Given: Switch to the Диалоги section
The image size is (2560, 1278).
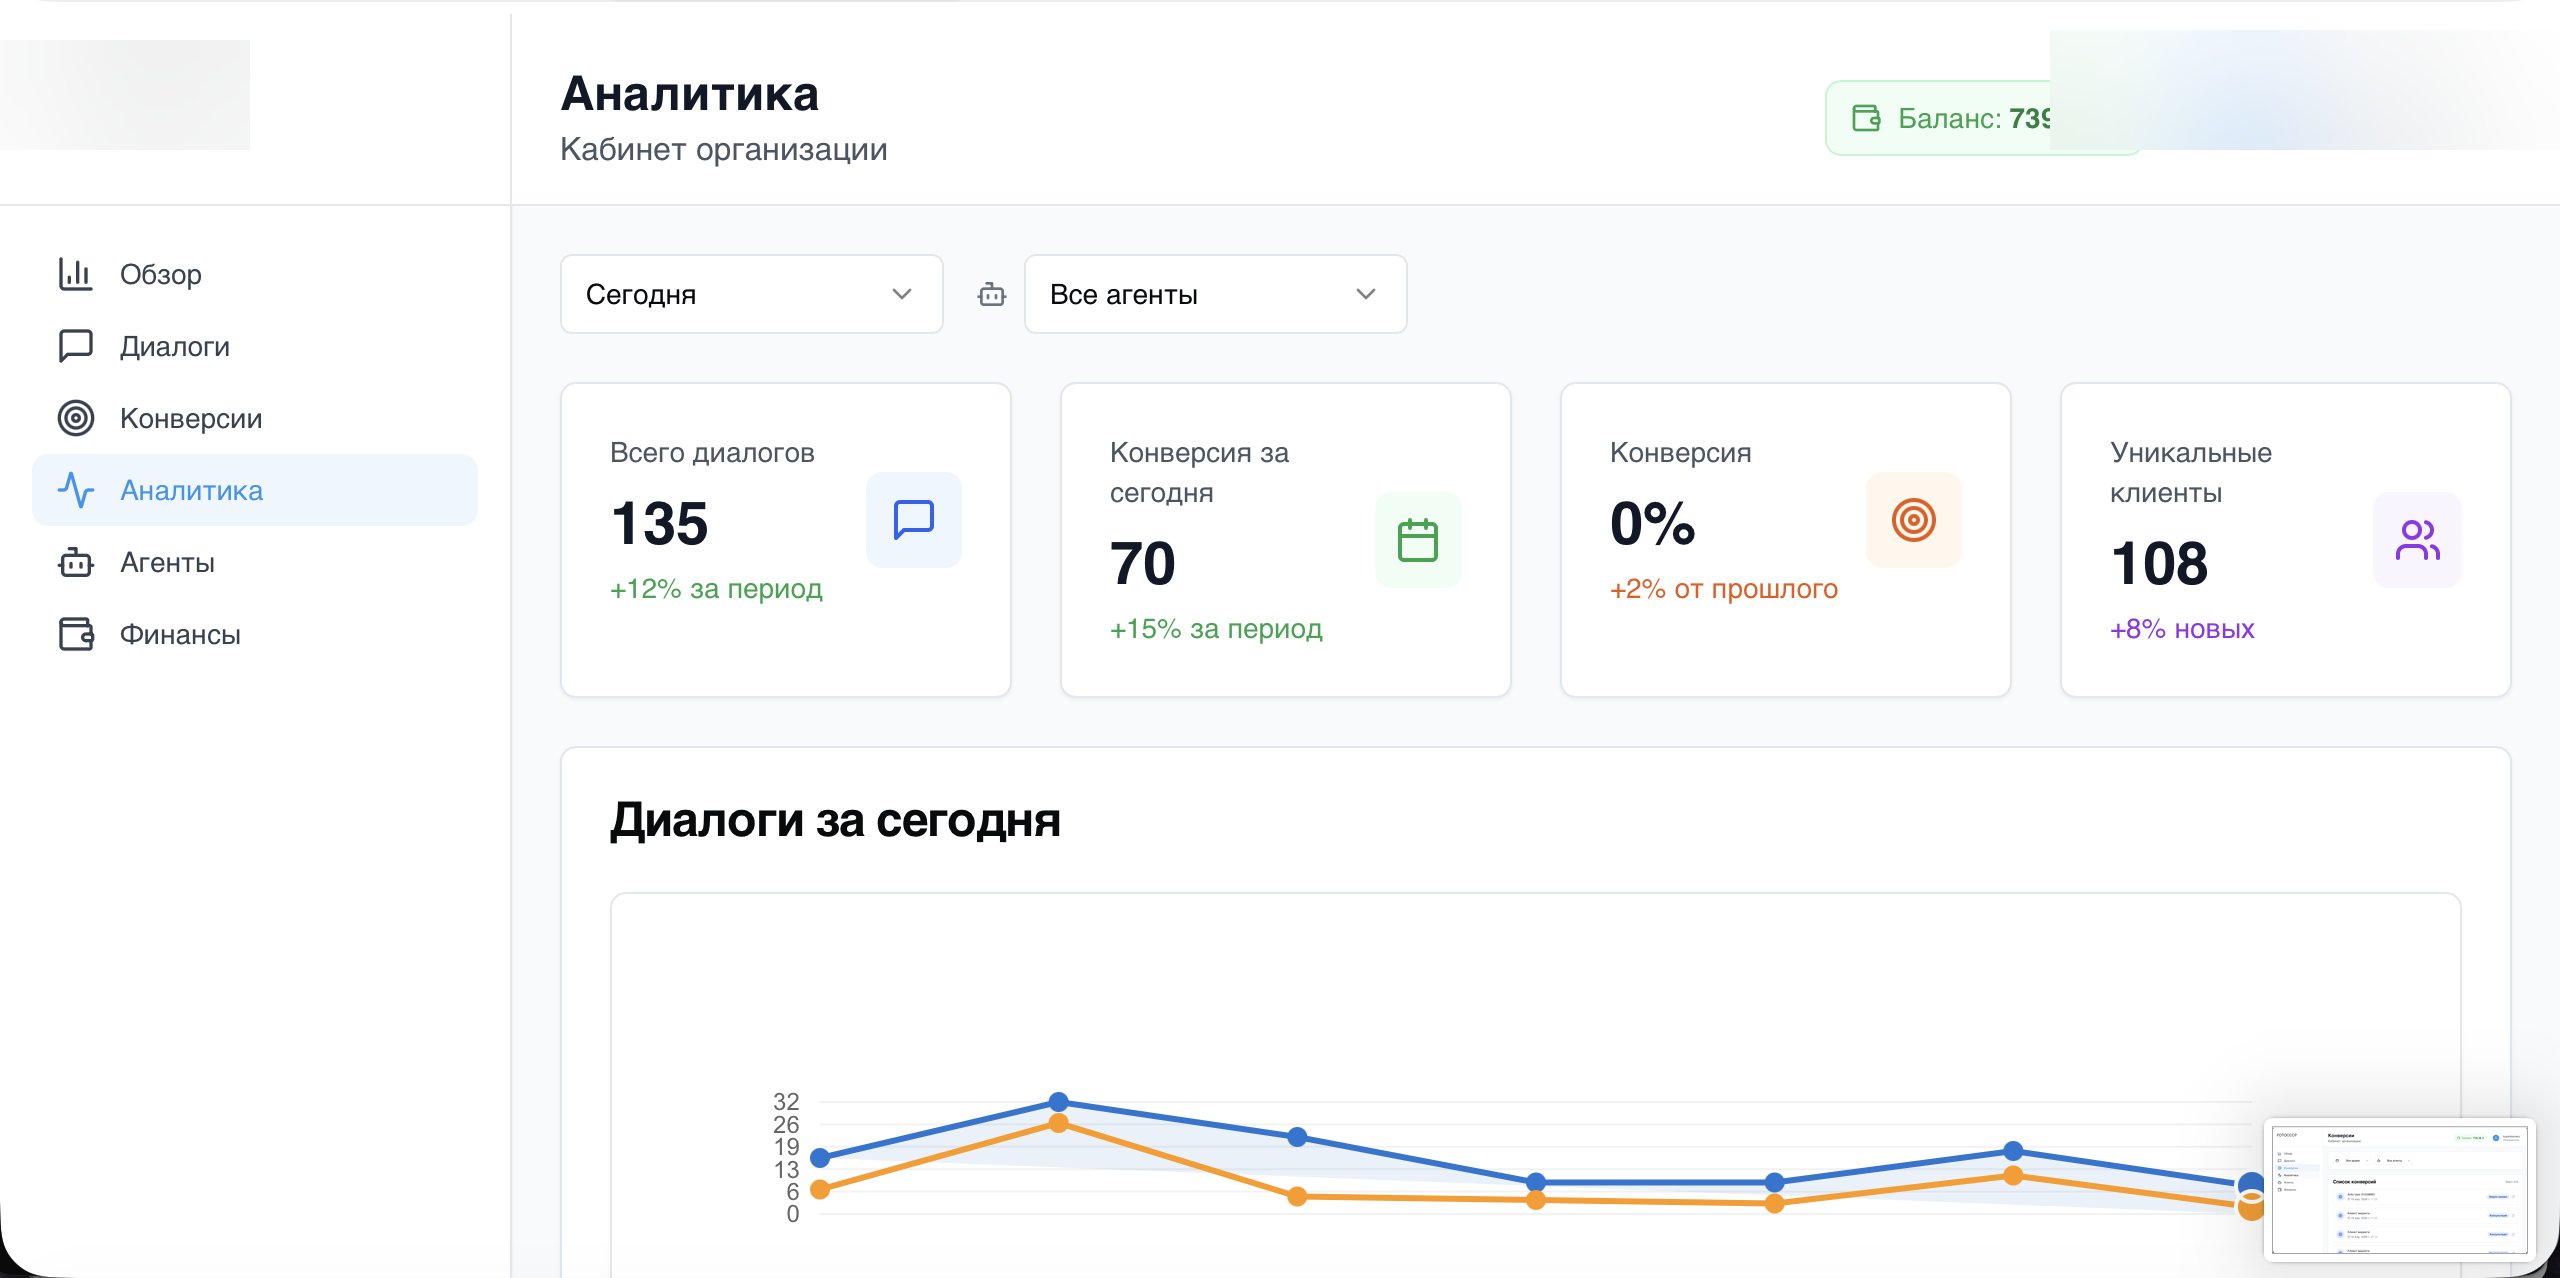Looking at the screenshot, I should tap(175, 345).
